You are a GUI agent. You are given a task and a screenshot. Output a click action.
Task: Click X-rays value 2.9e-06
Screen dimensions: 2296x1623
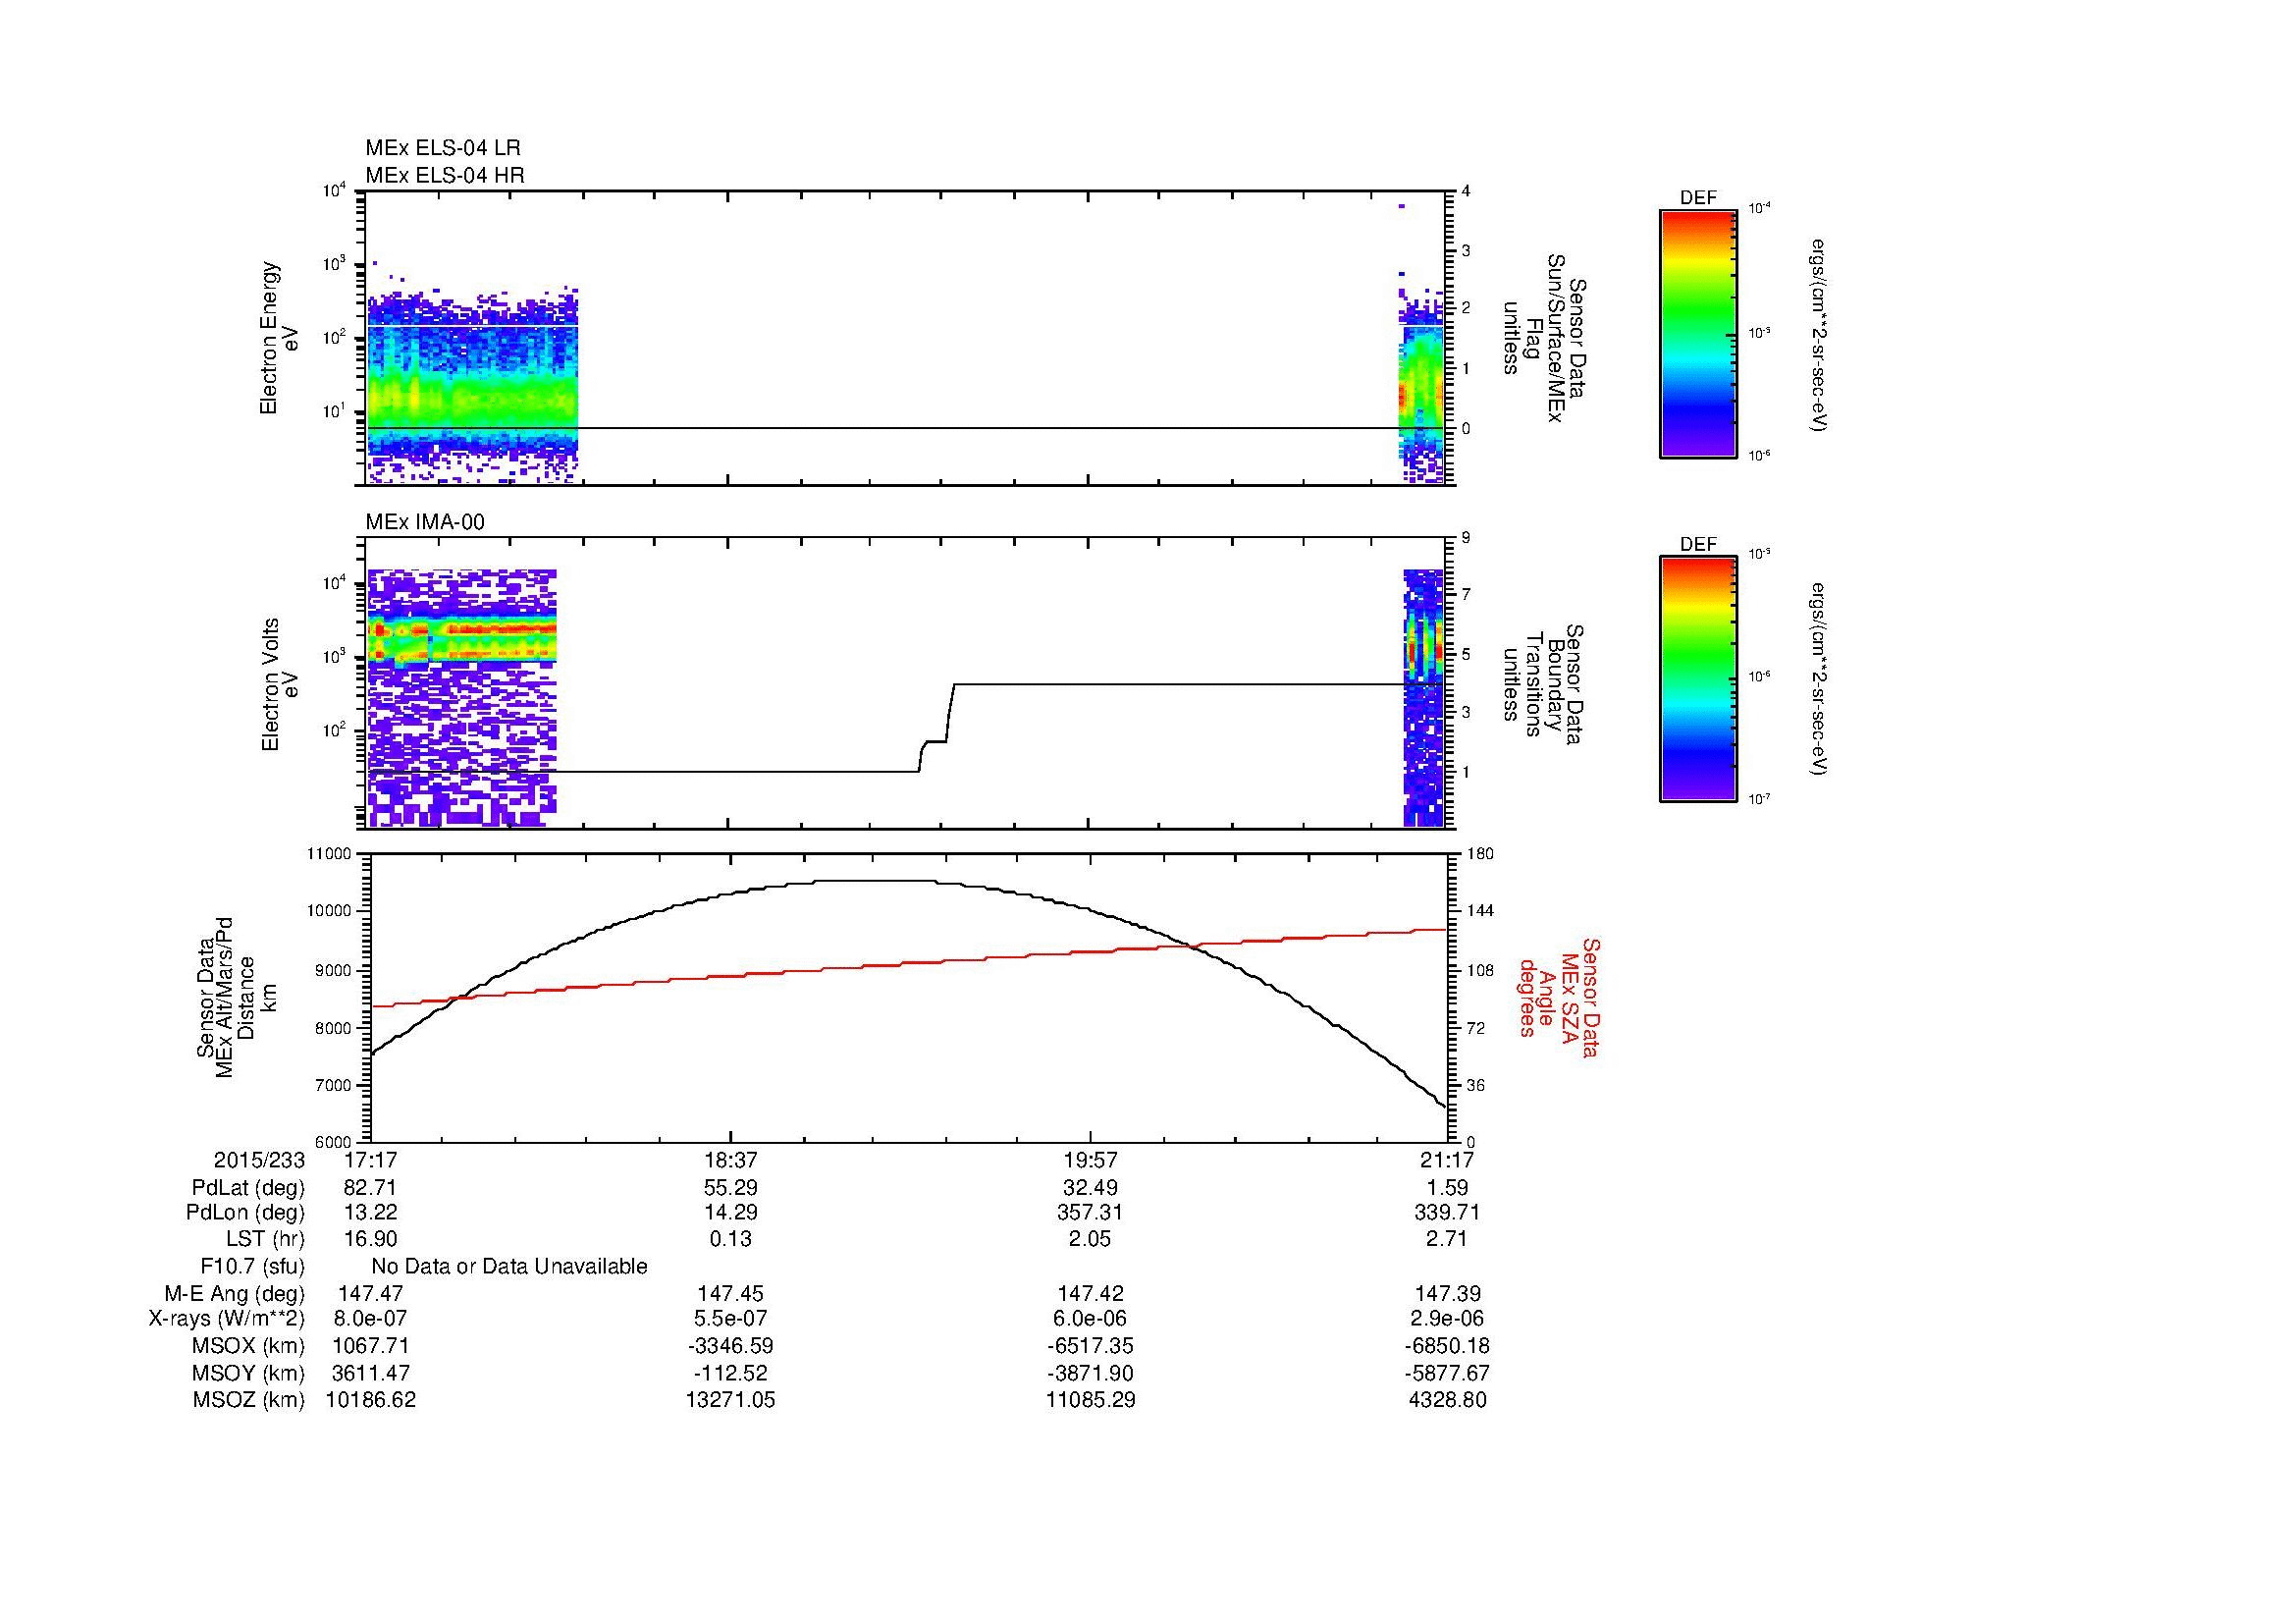pos(1448,1319)
